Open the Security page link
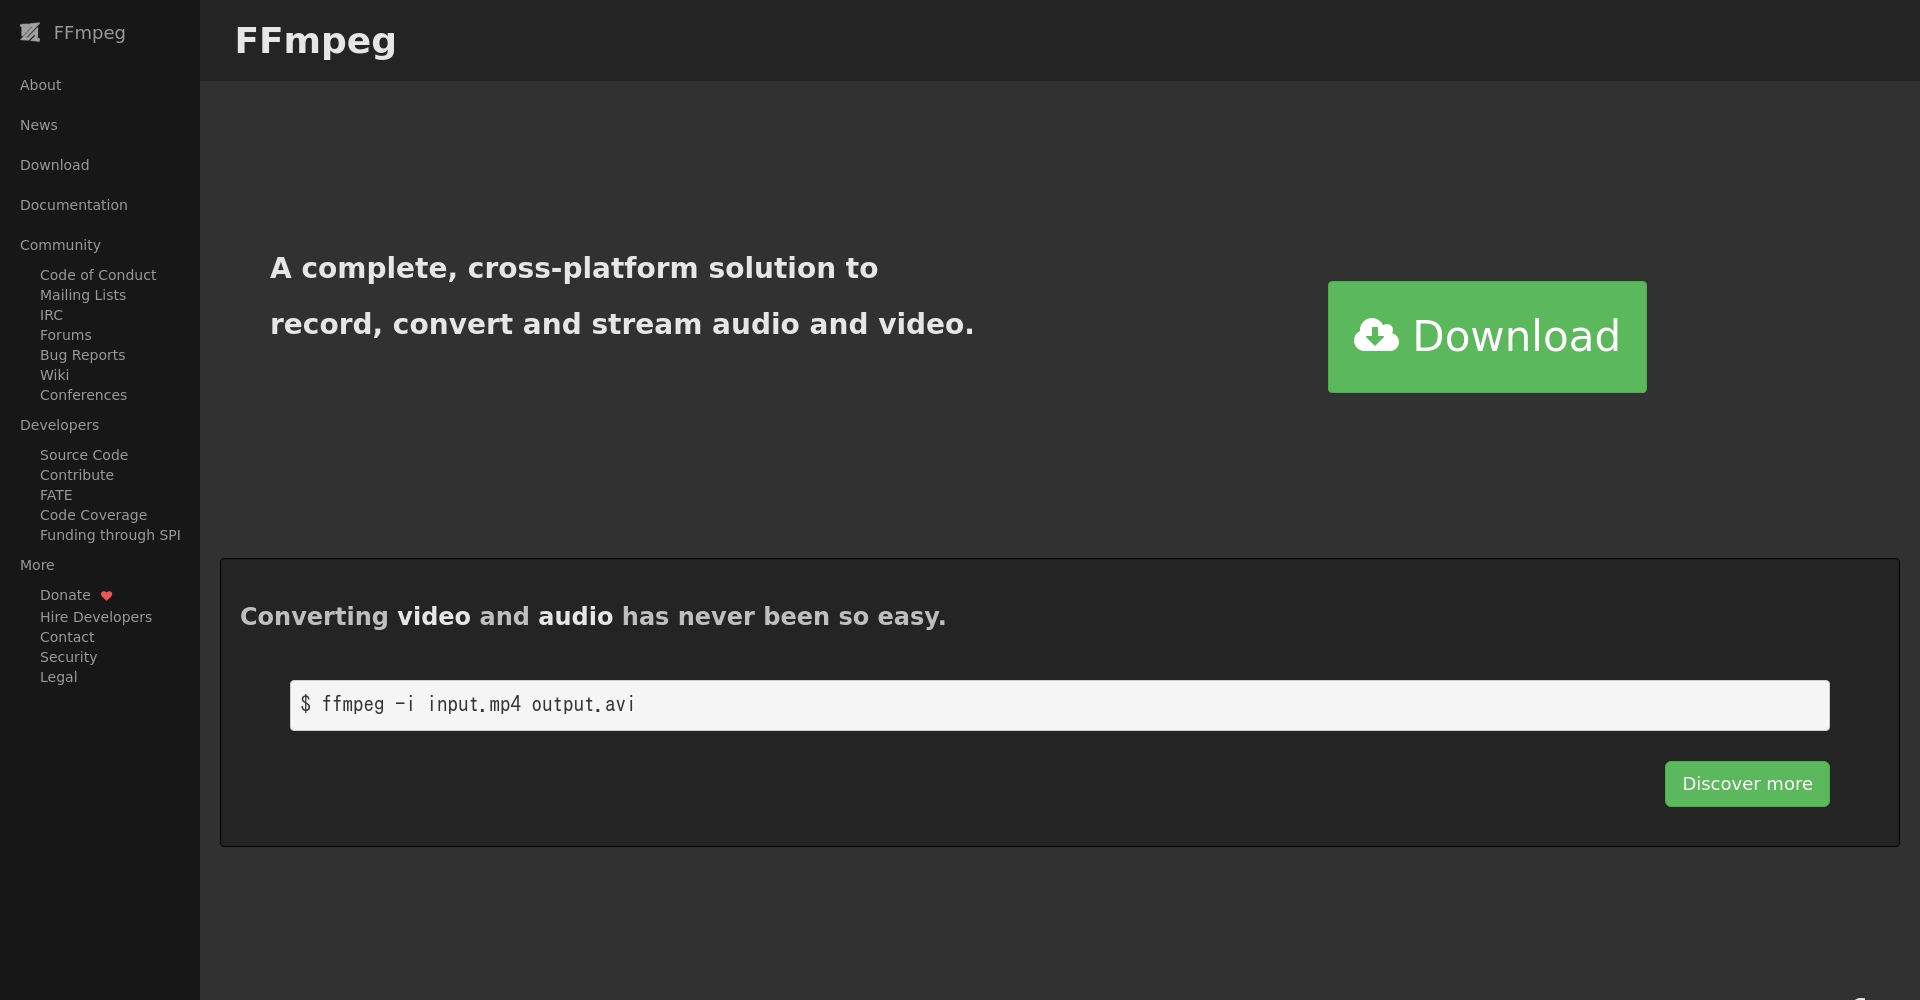 69,657
